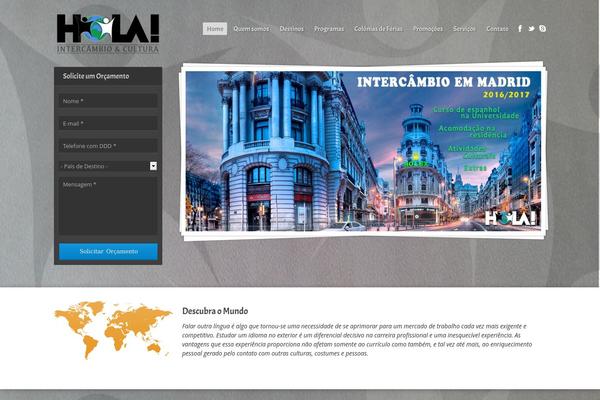This screenshot has width=600, height=400.
Task: Open the Skype icon link
Action: 542,29
